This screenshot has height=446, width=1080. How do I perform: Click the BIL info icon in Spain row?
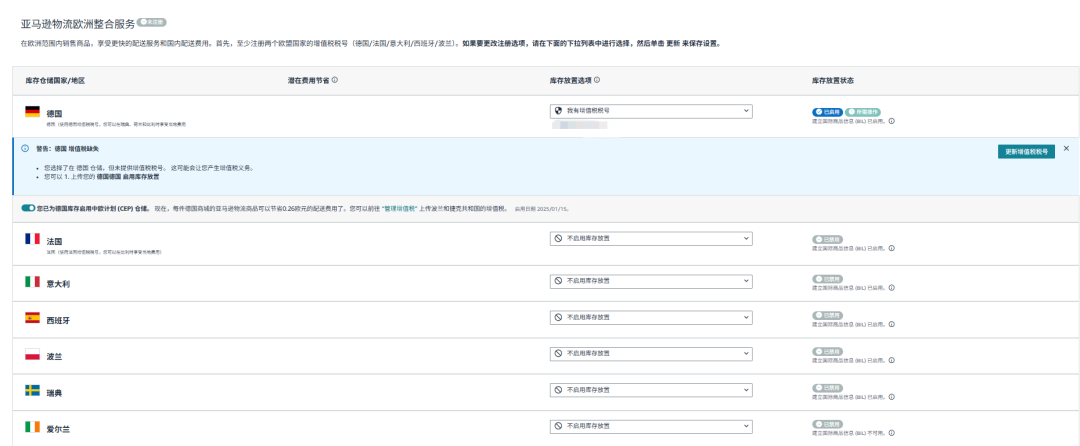[x=891, y=324]
